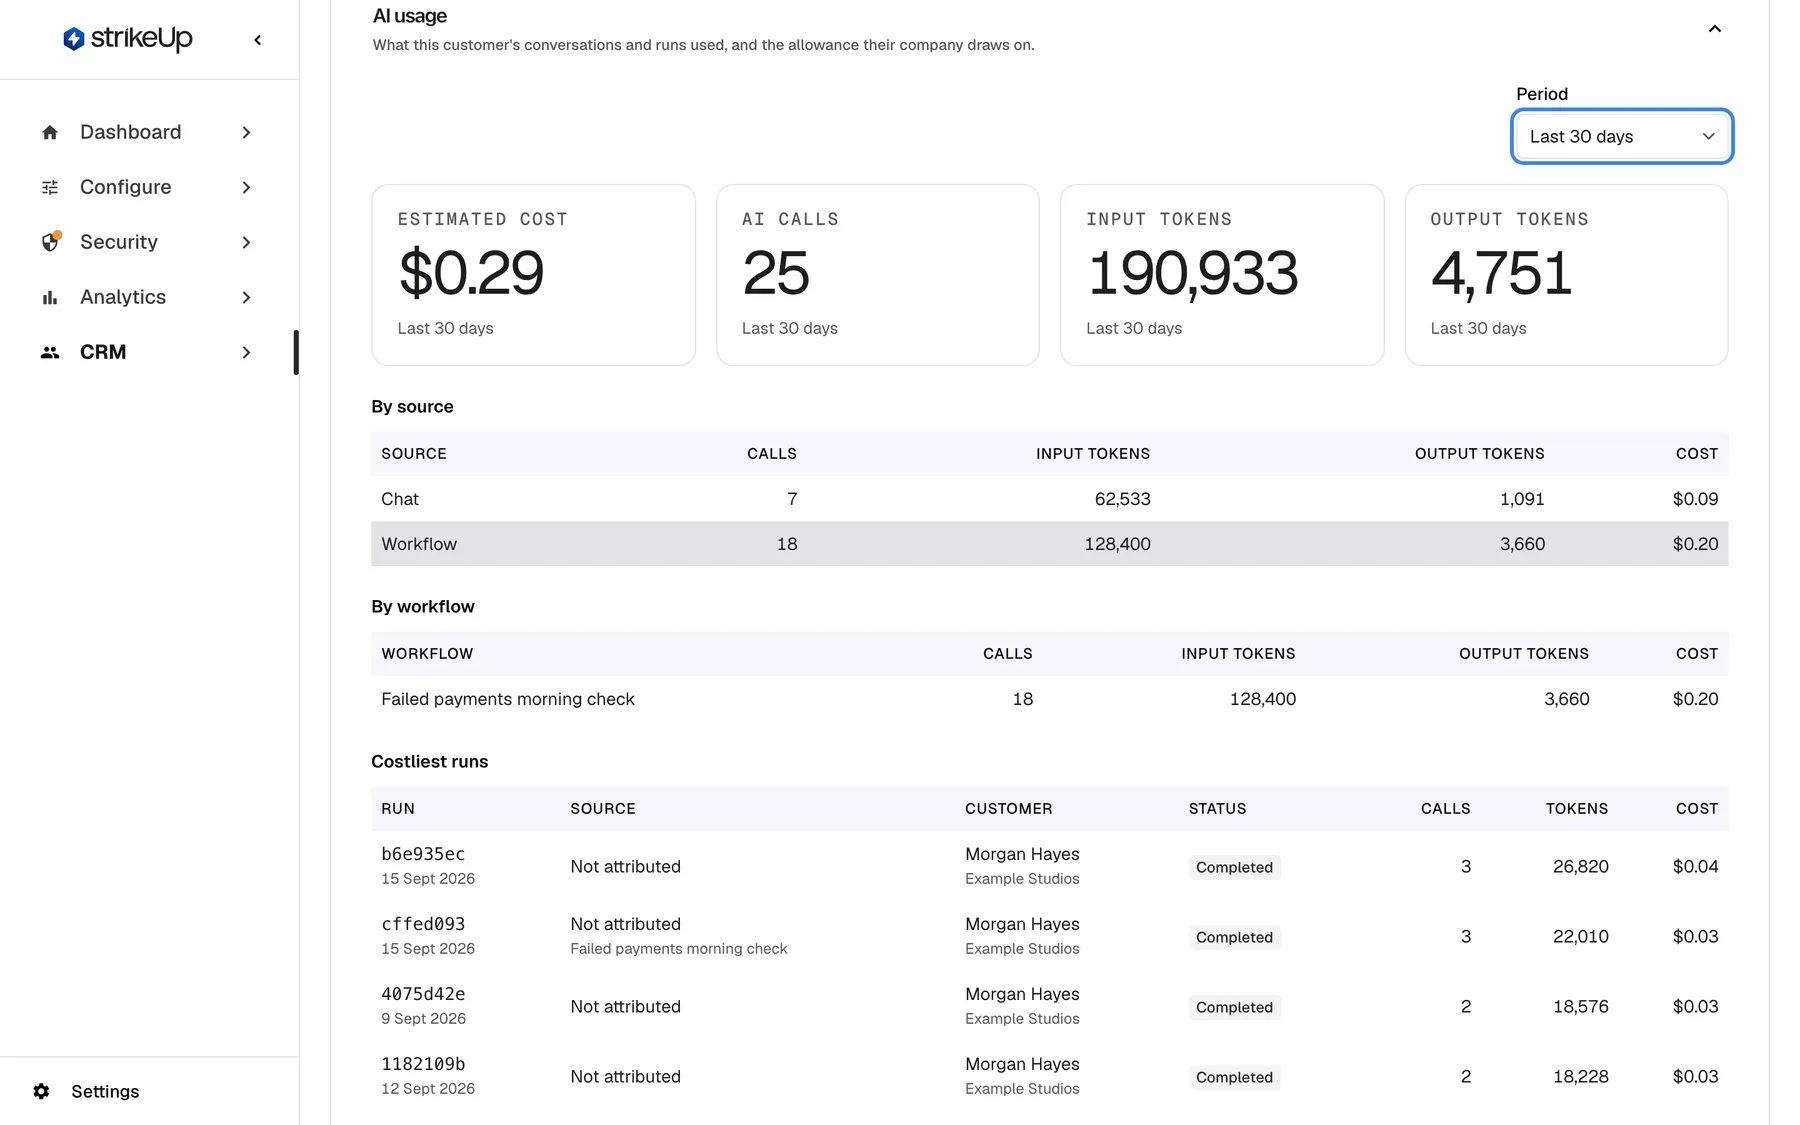
Task: Select the Workflow source row
Action: tap(1049, 544)
